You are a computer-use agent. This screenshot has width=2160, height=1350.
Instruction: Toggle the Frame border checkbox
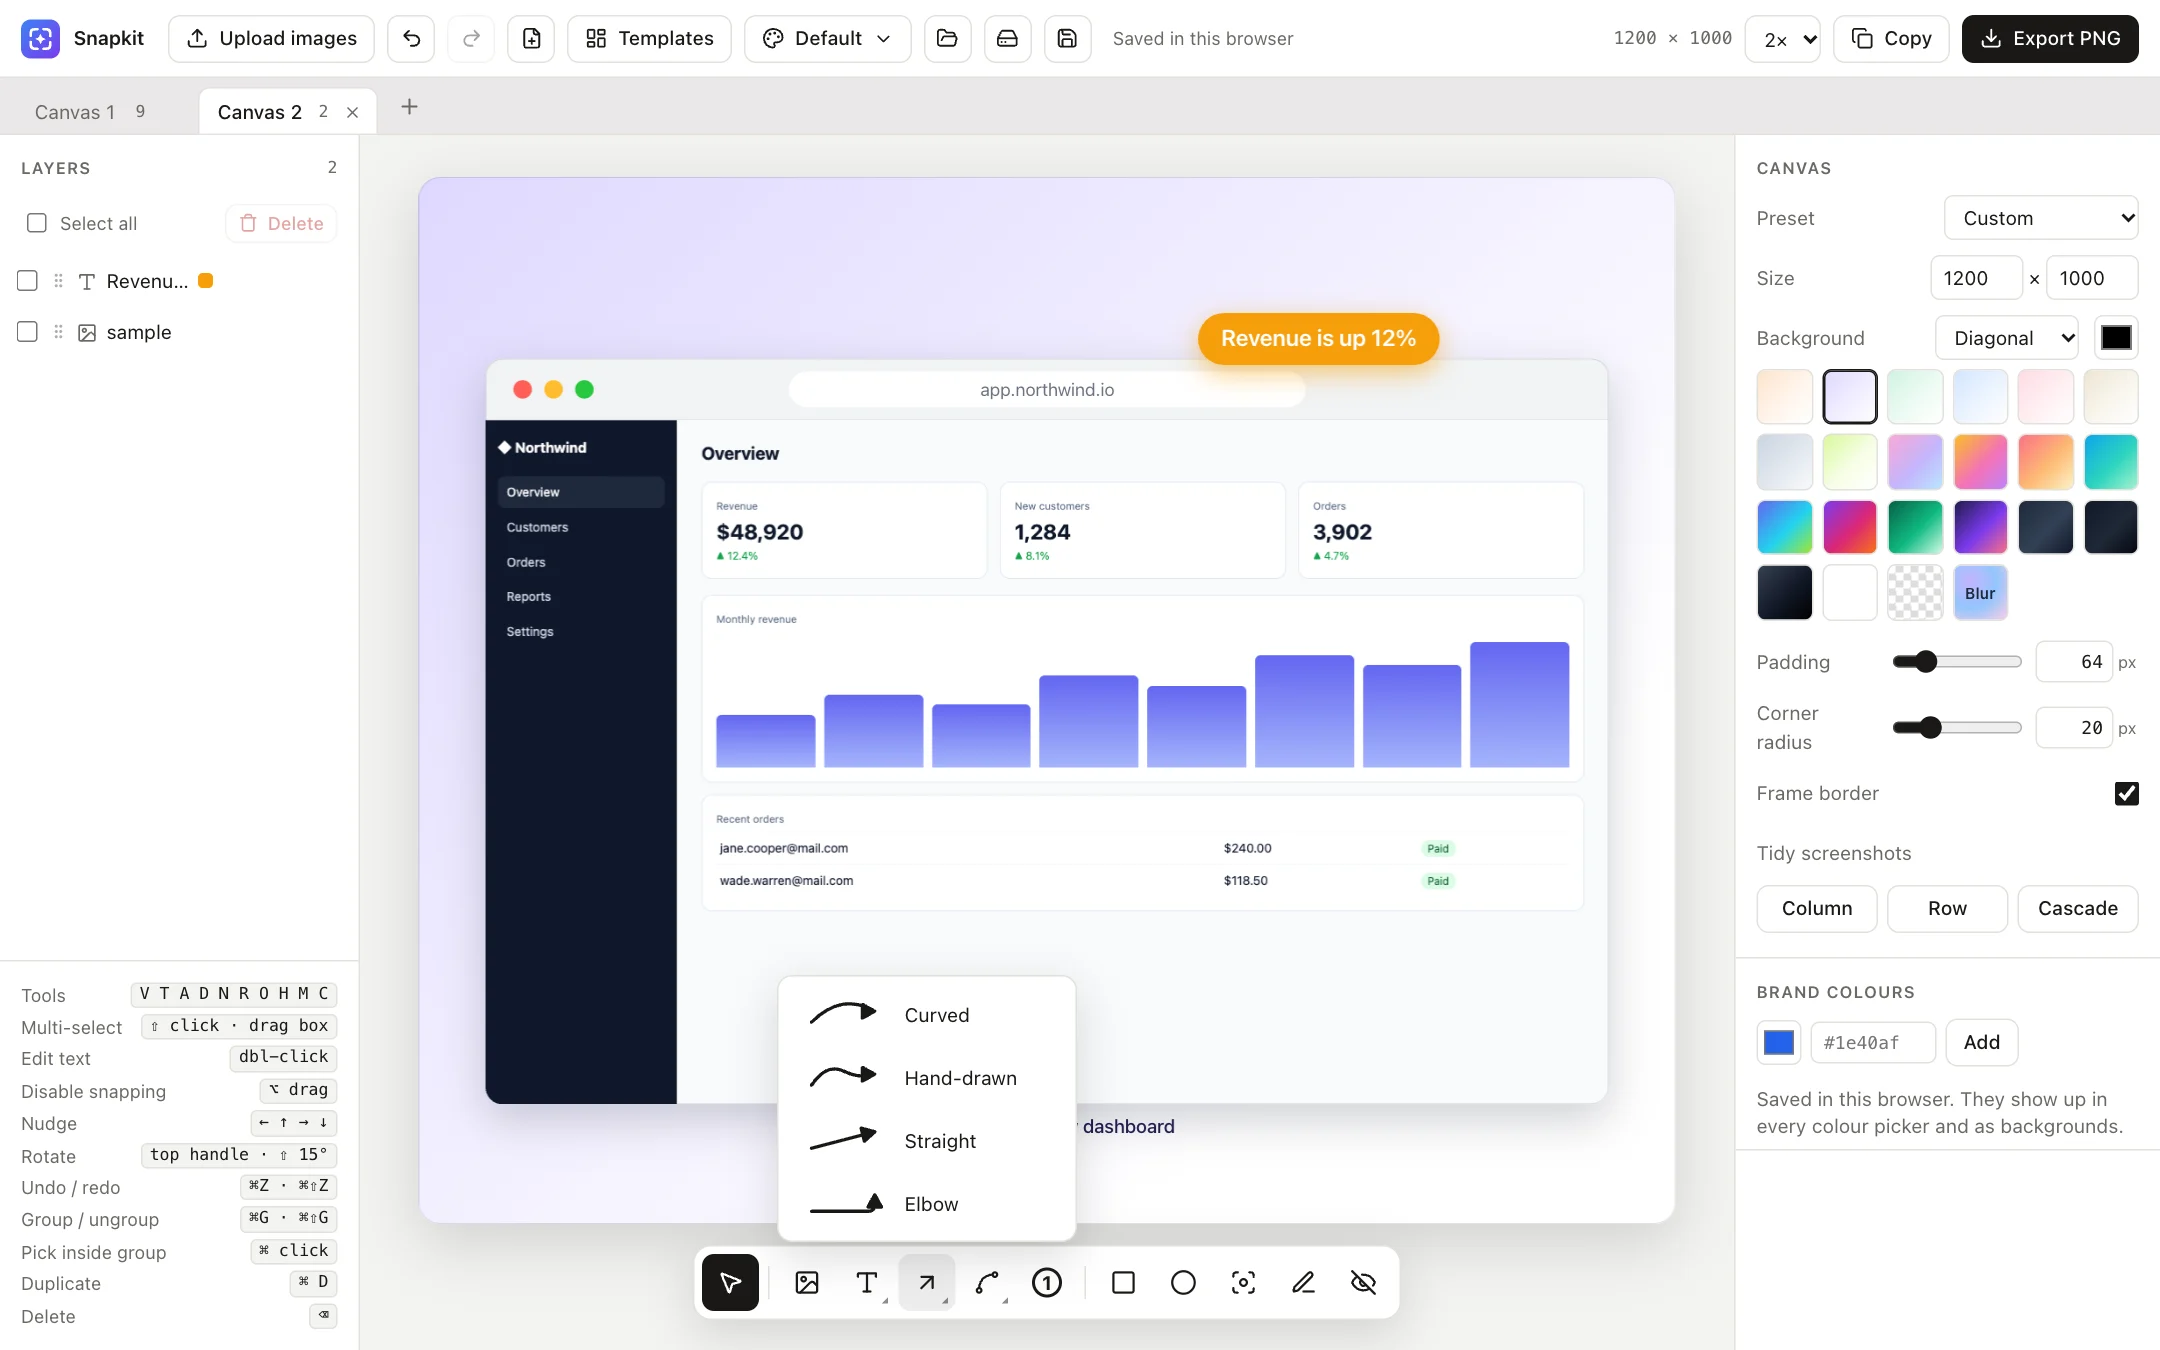point(2127,793)
